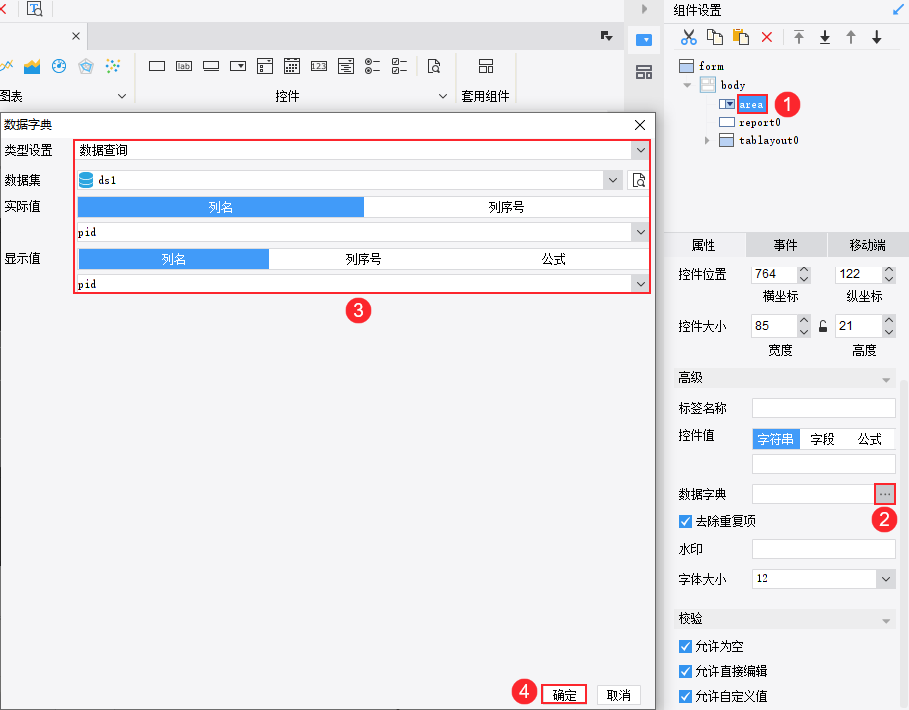Click the 套用组件 template icon
Viewport: 909px width, 710px height.
point(486,66)
